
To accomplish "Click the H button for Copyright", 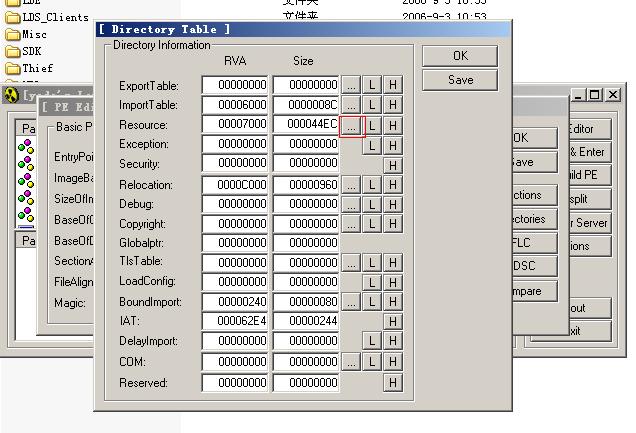I will tap(393, 224).
